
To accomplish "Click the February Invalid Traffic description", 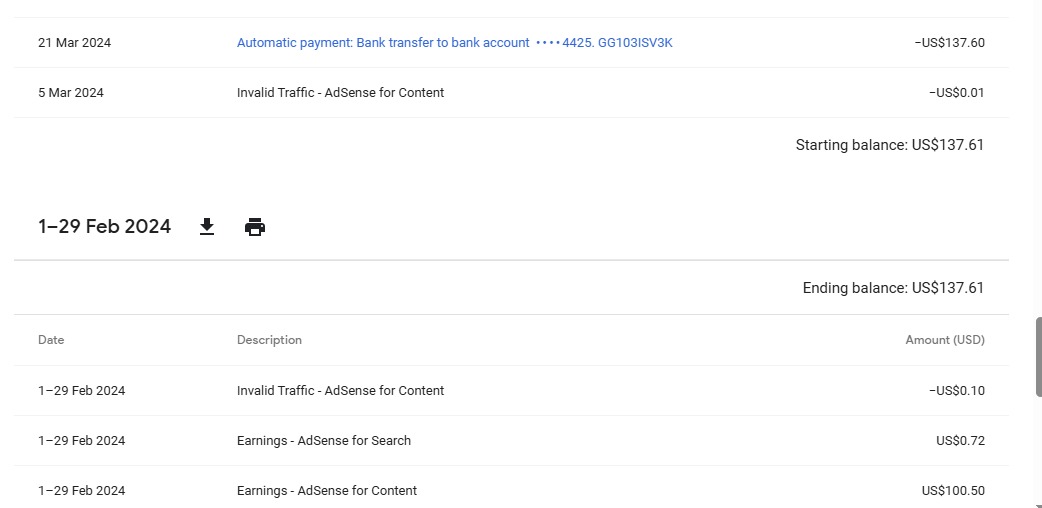I will click(x=340, y=390).
